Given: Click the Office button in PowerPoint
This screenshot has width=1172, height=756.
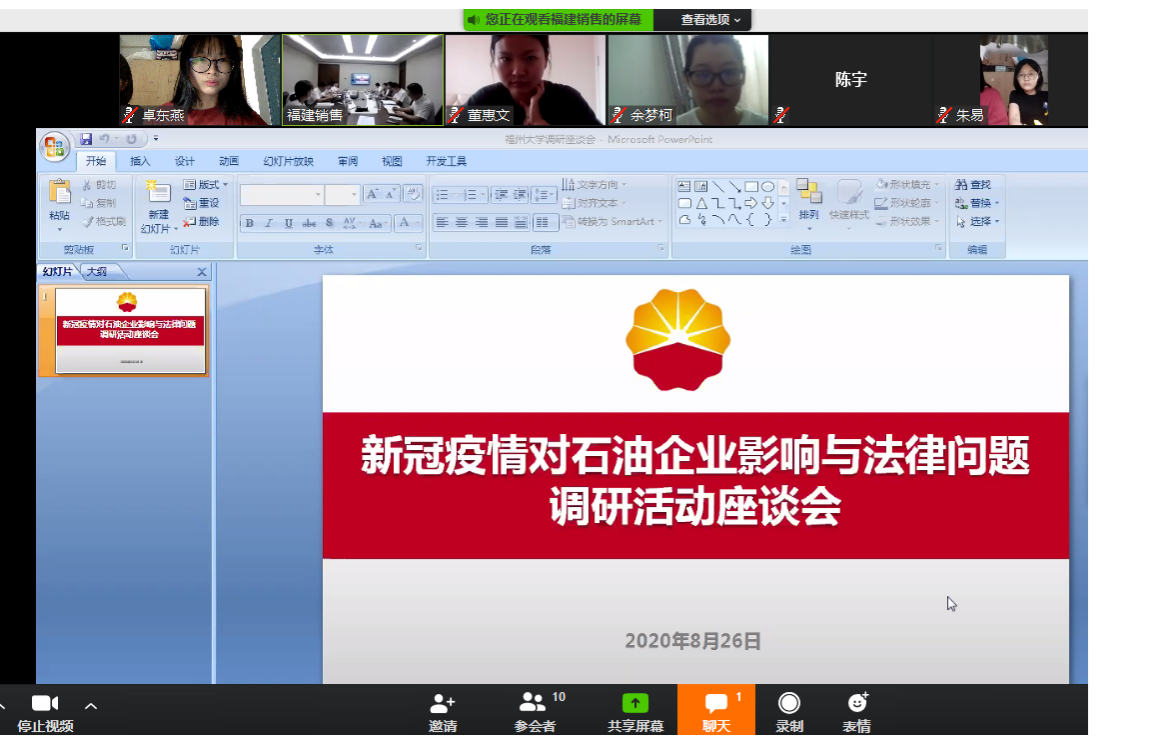Looking at the screenshot, I should click(55, 148).
